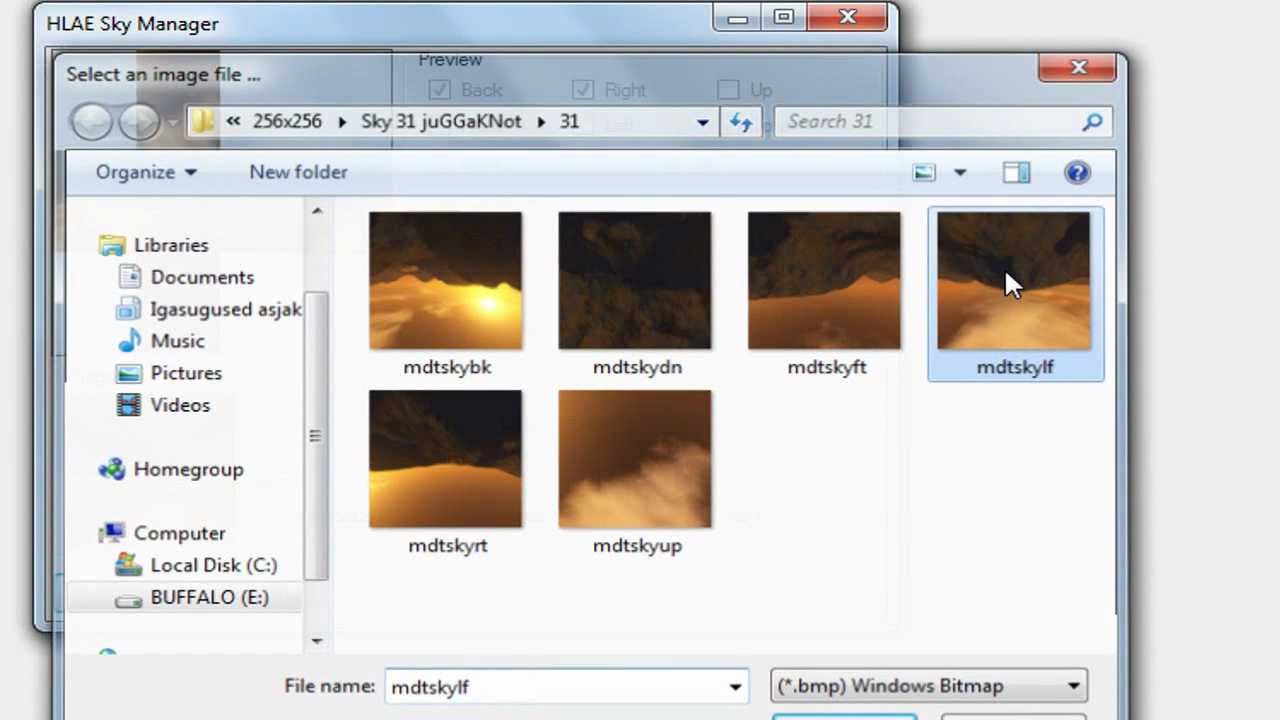
Task: Click the refresh icon beside address bar
Action: (x=741, y=122)
